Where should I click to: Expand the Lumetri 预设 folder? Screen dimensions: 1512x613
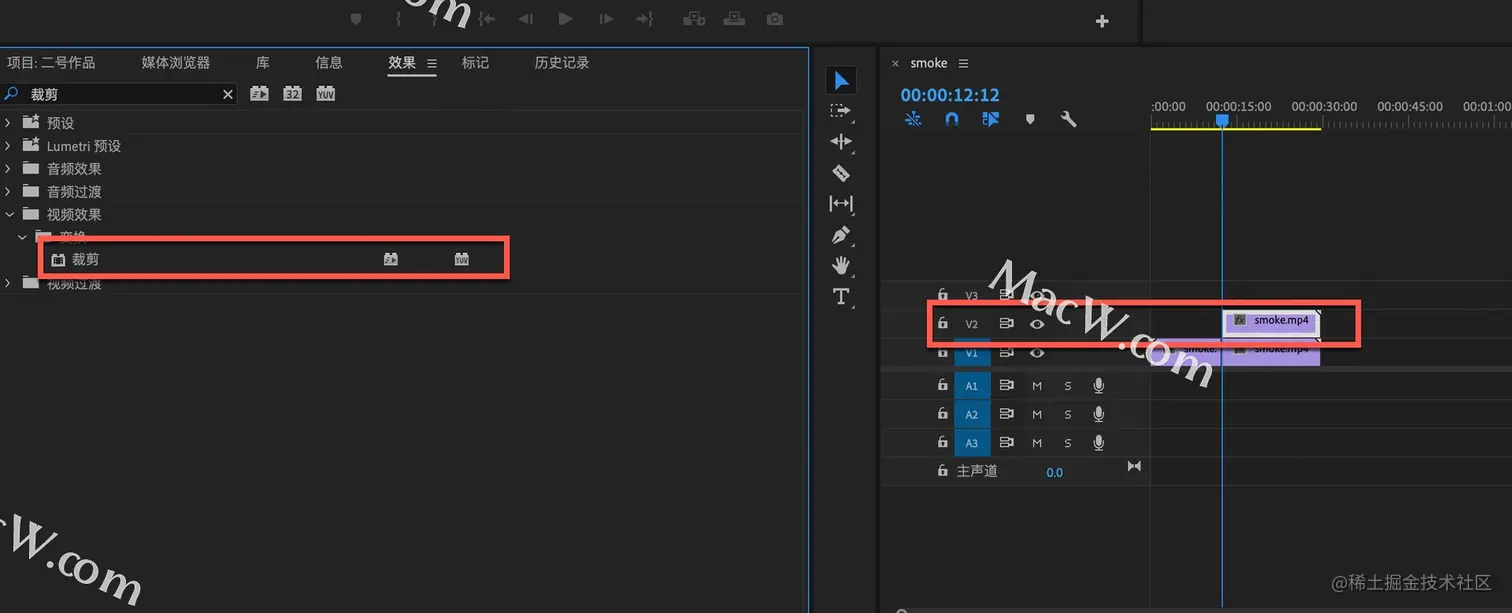[8, 146]
